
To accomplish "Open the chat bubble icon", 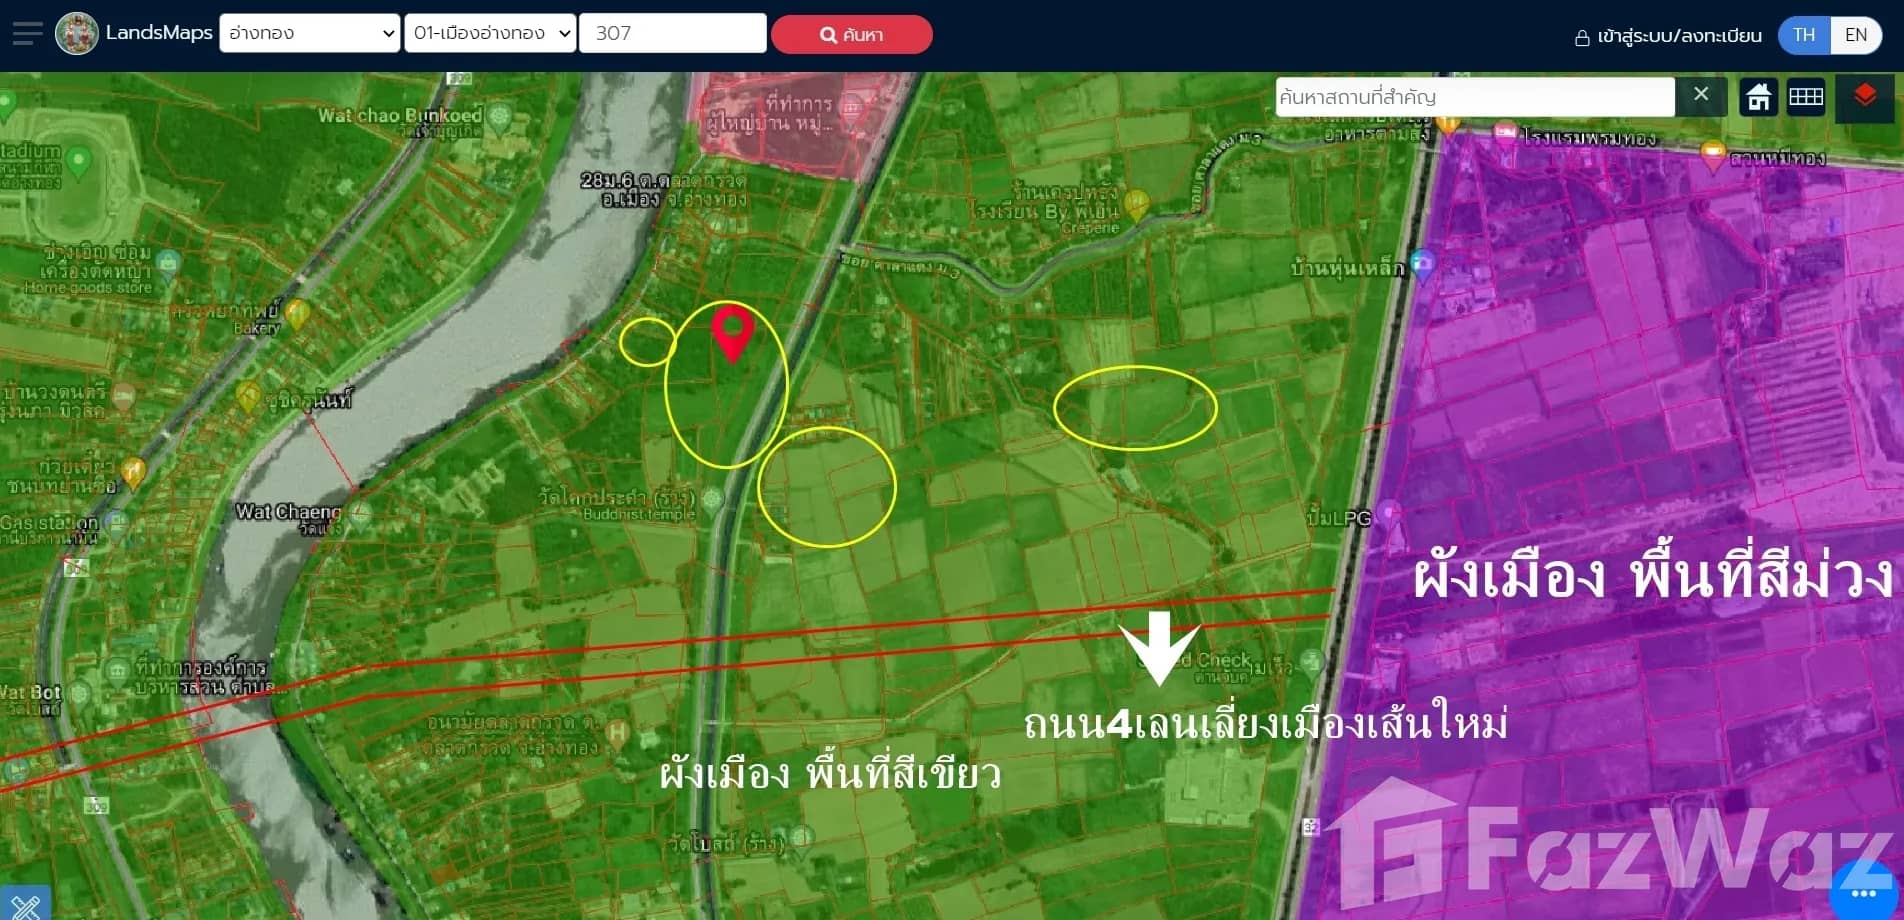I will pyautogui.click(x=1863, y=892).
